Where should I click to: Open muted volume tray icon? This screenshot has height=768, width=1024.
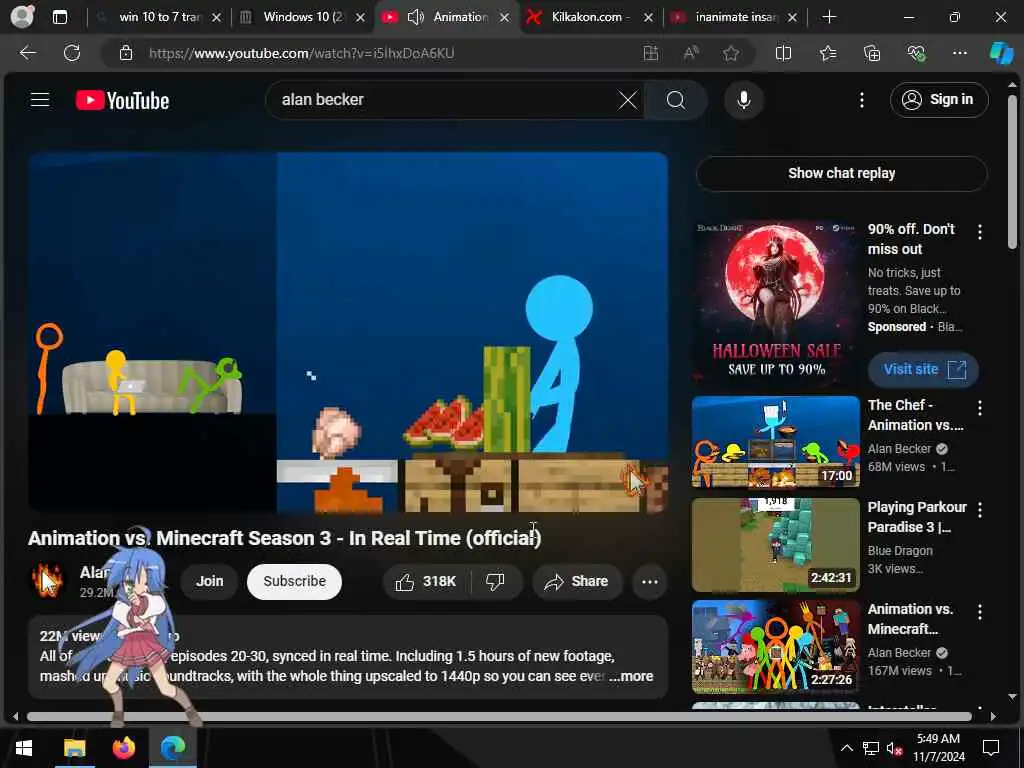coord(894,748)
